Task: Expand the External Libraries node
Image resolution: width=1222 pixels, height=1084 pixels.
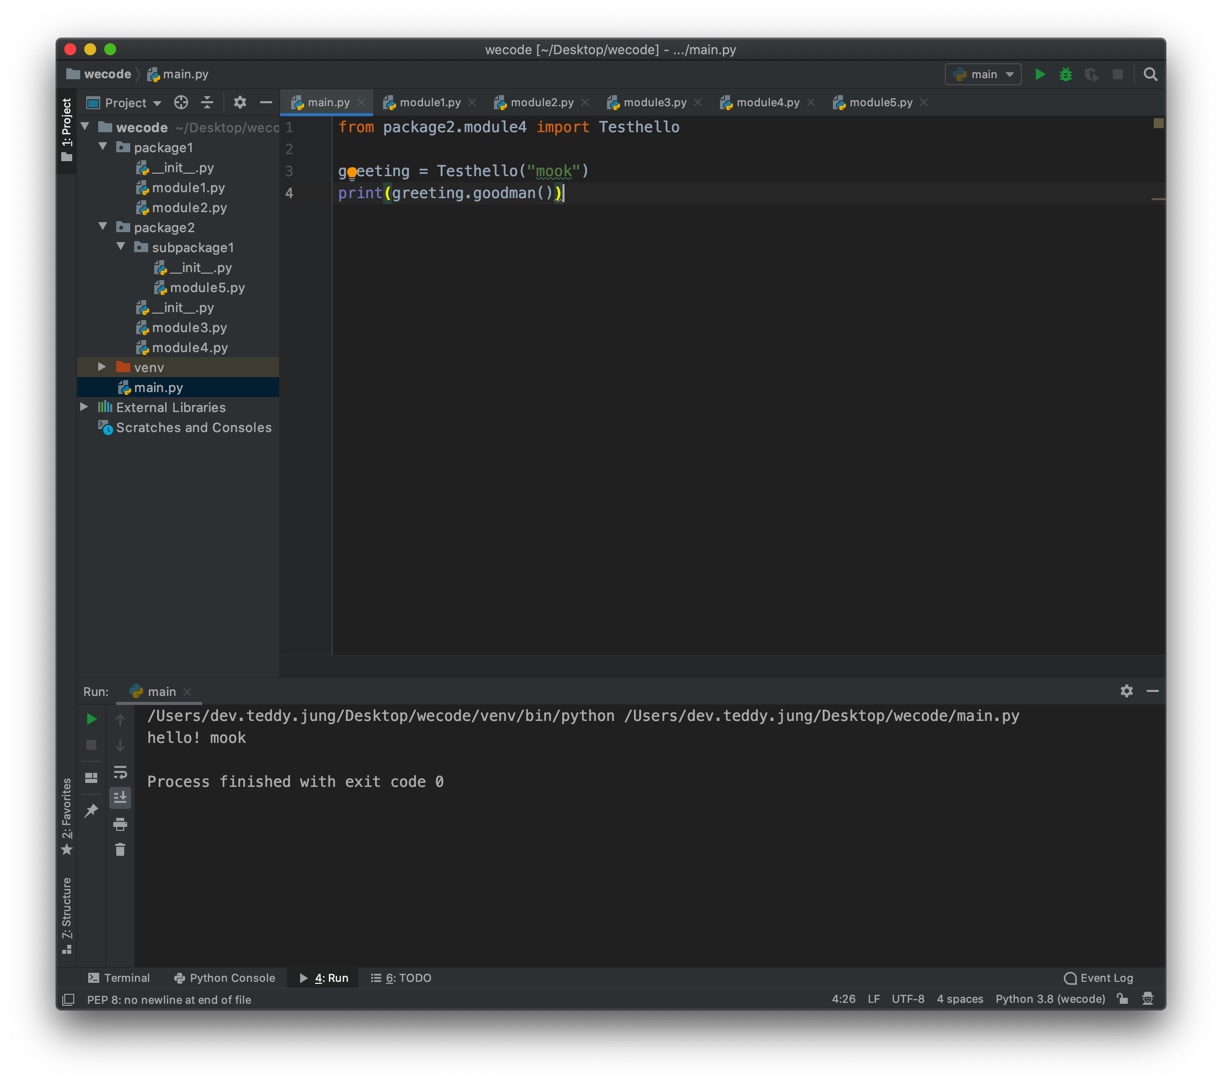Action: coord(85,407)
